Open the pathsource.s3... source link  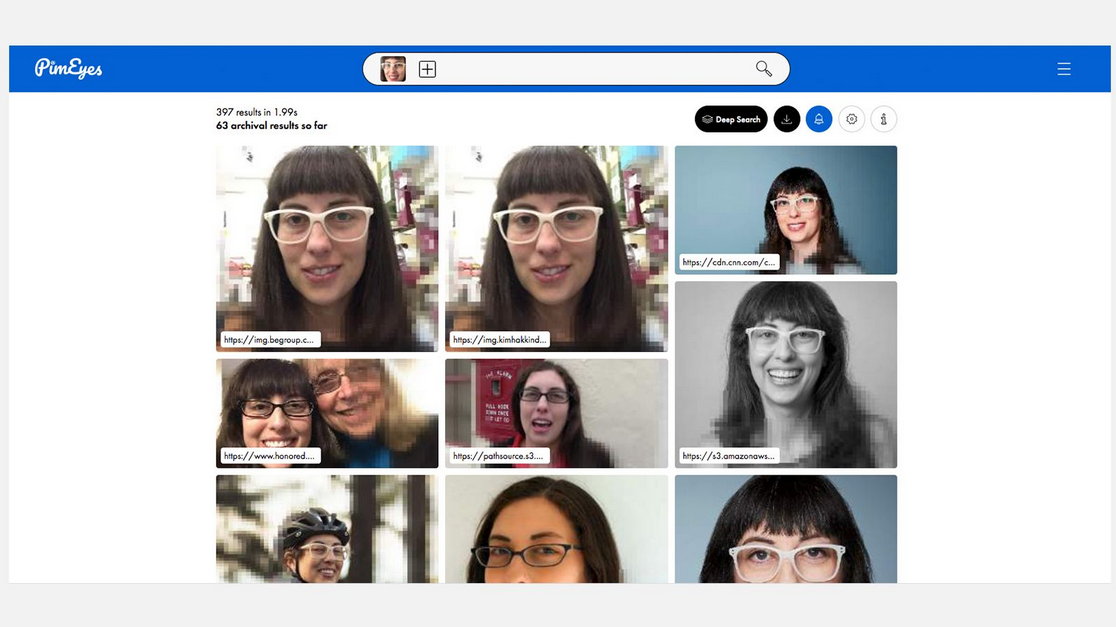tap(498, 456)
